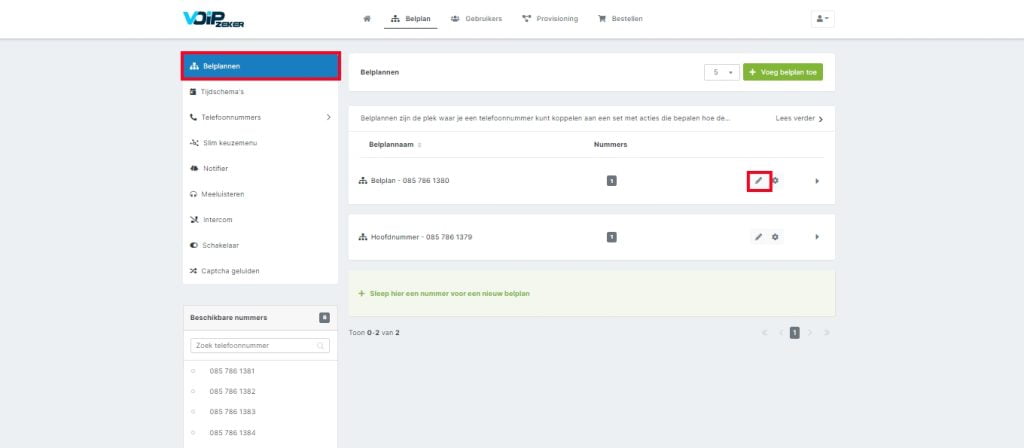Click the search magnifier icon in number field
1024x448 pixels.
click(x=321, y=346)
